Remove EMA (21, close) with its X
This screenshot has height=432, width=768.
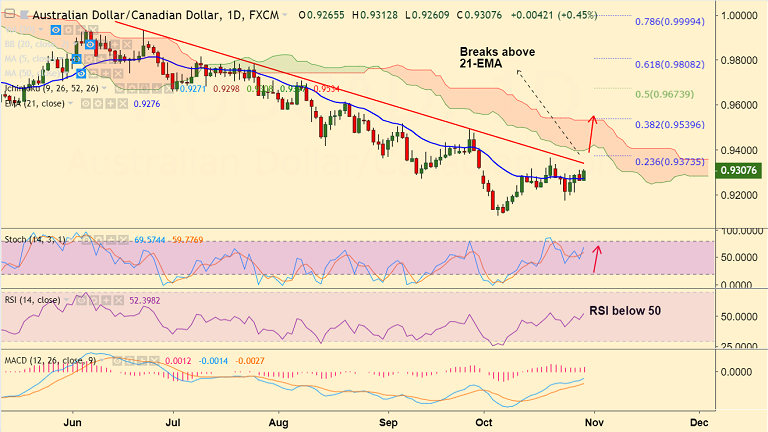(123, 103)
